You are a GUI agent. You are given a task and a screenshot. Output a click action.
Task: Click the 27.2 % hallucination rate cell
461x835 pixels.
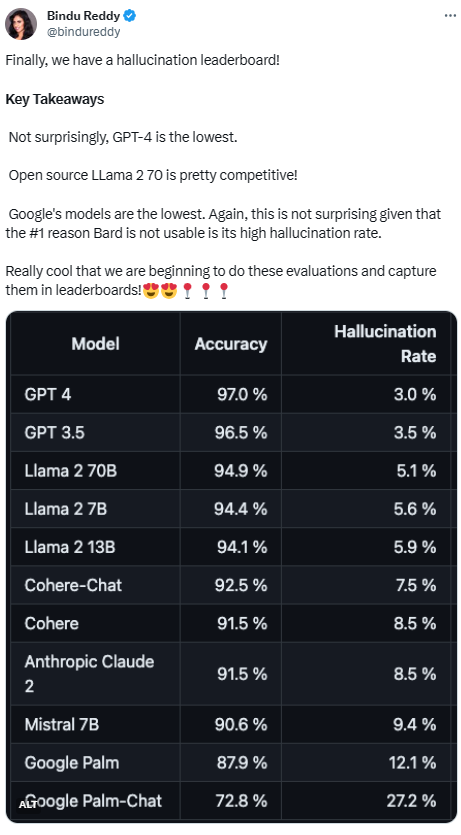411,800
